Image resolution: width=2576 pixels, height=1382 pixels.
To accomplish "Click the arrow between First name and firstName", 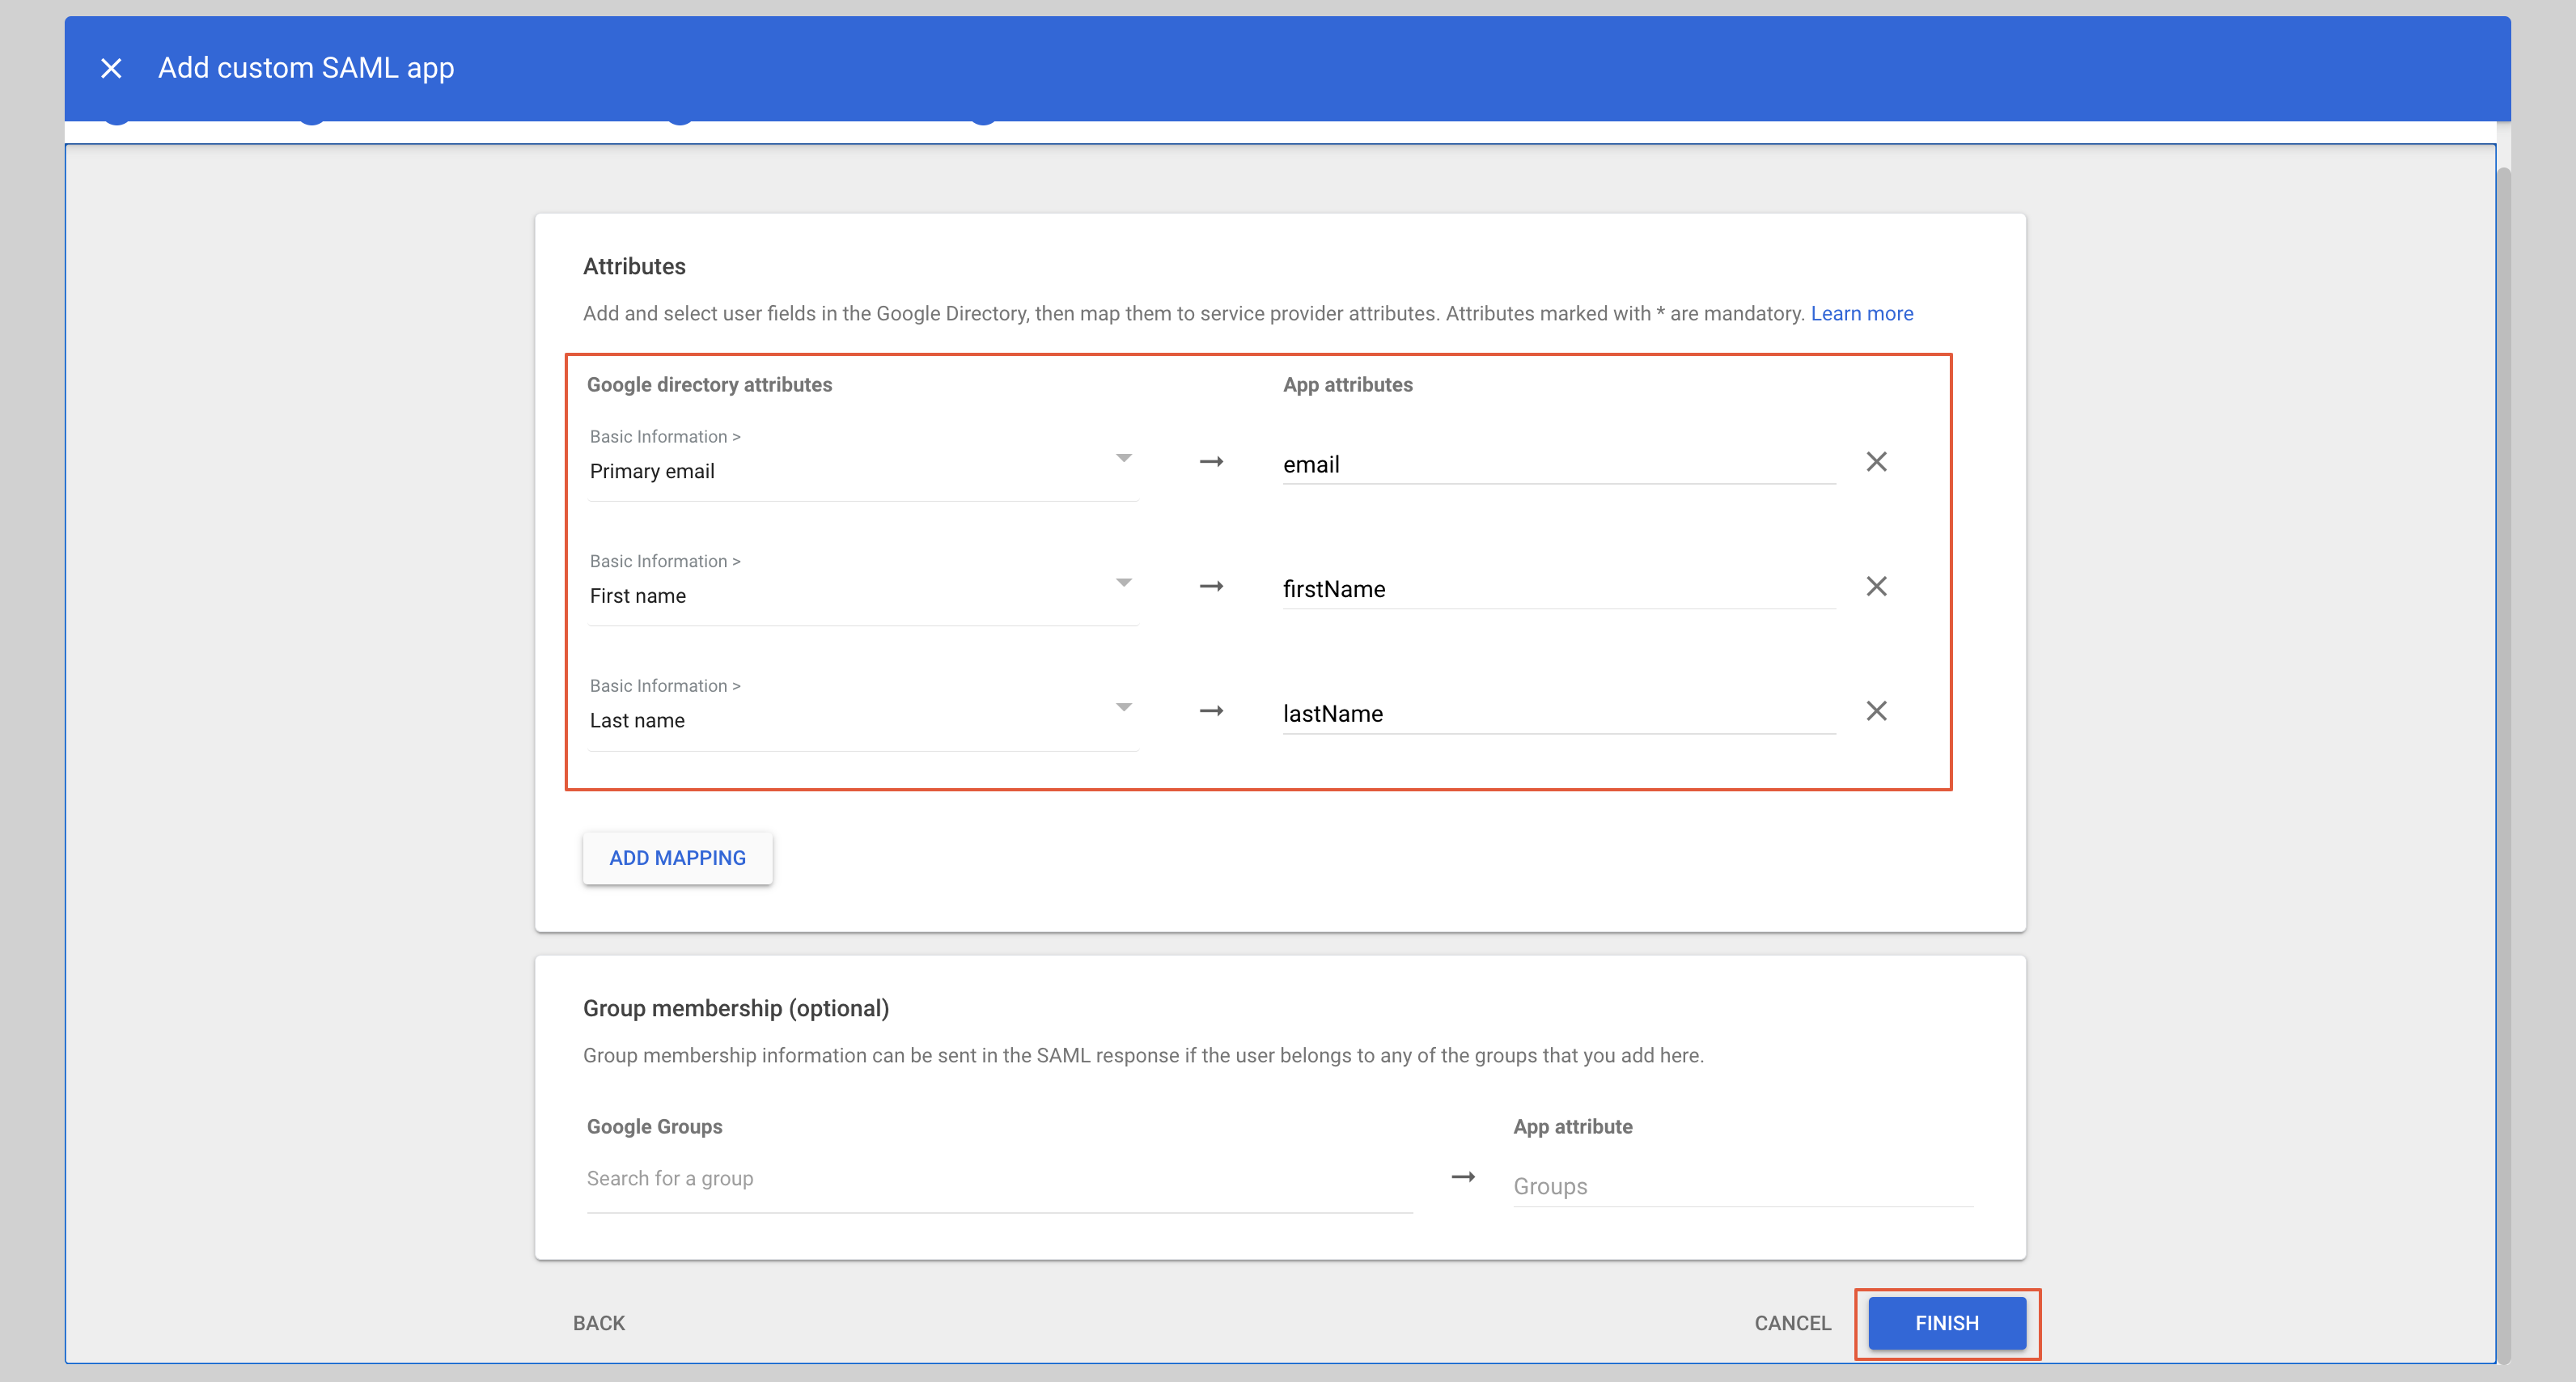I will coord(1210,587).
